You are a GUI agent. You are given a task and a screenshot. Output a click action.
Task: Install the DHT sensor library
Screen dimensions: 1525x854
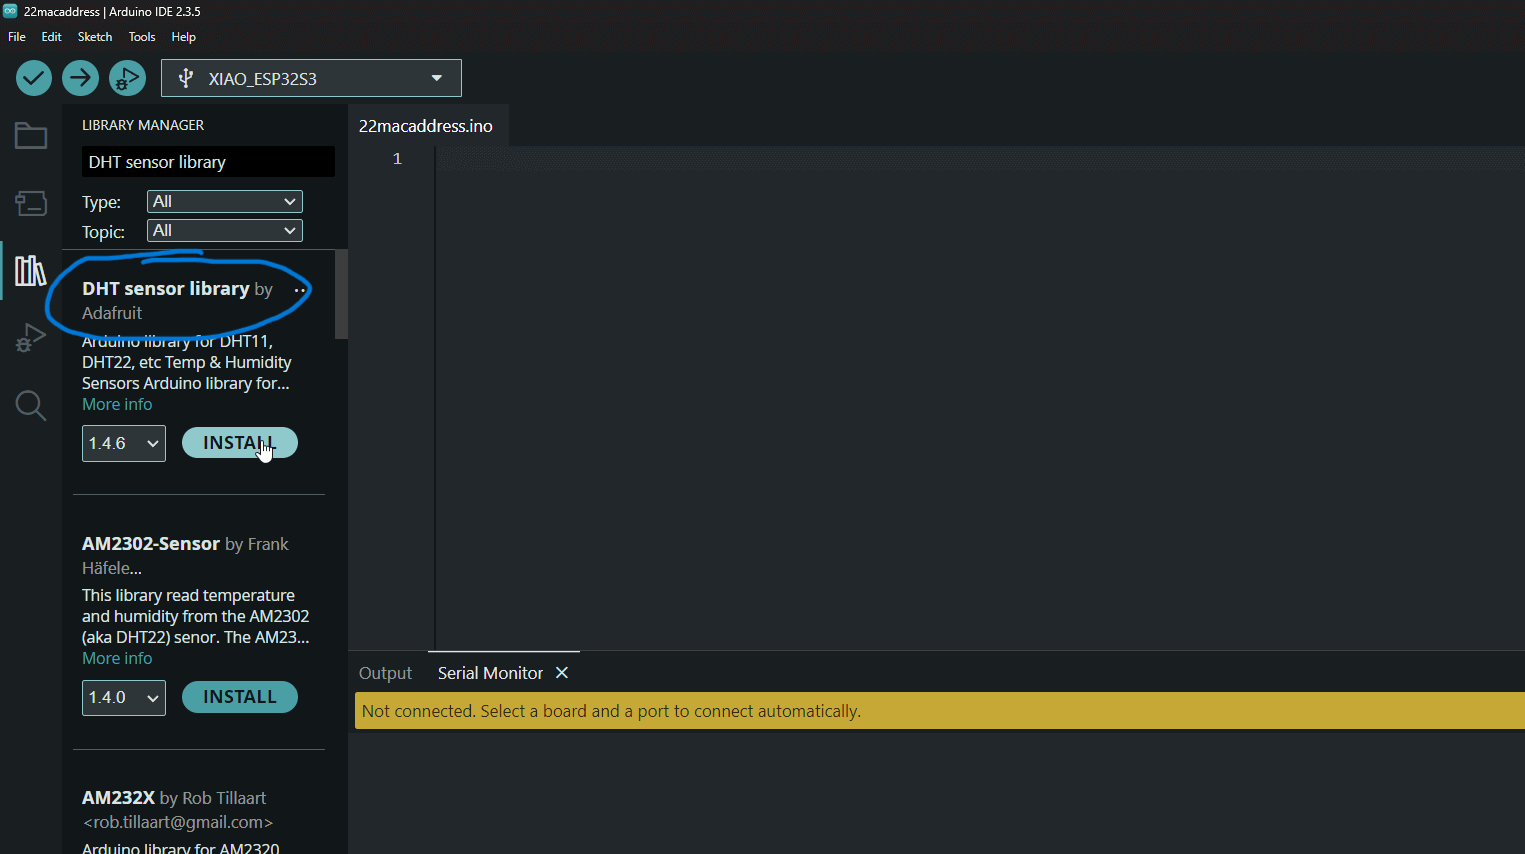[240, 443]
